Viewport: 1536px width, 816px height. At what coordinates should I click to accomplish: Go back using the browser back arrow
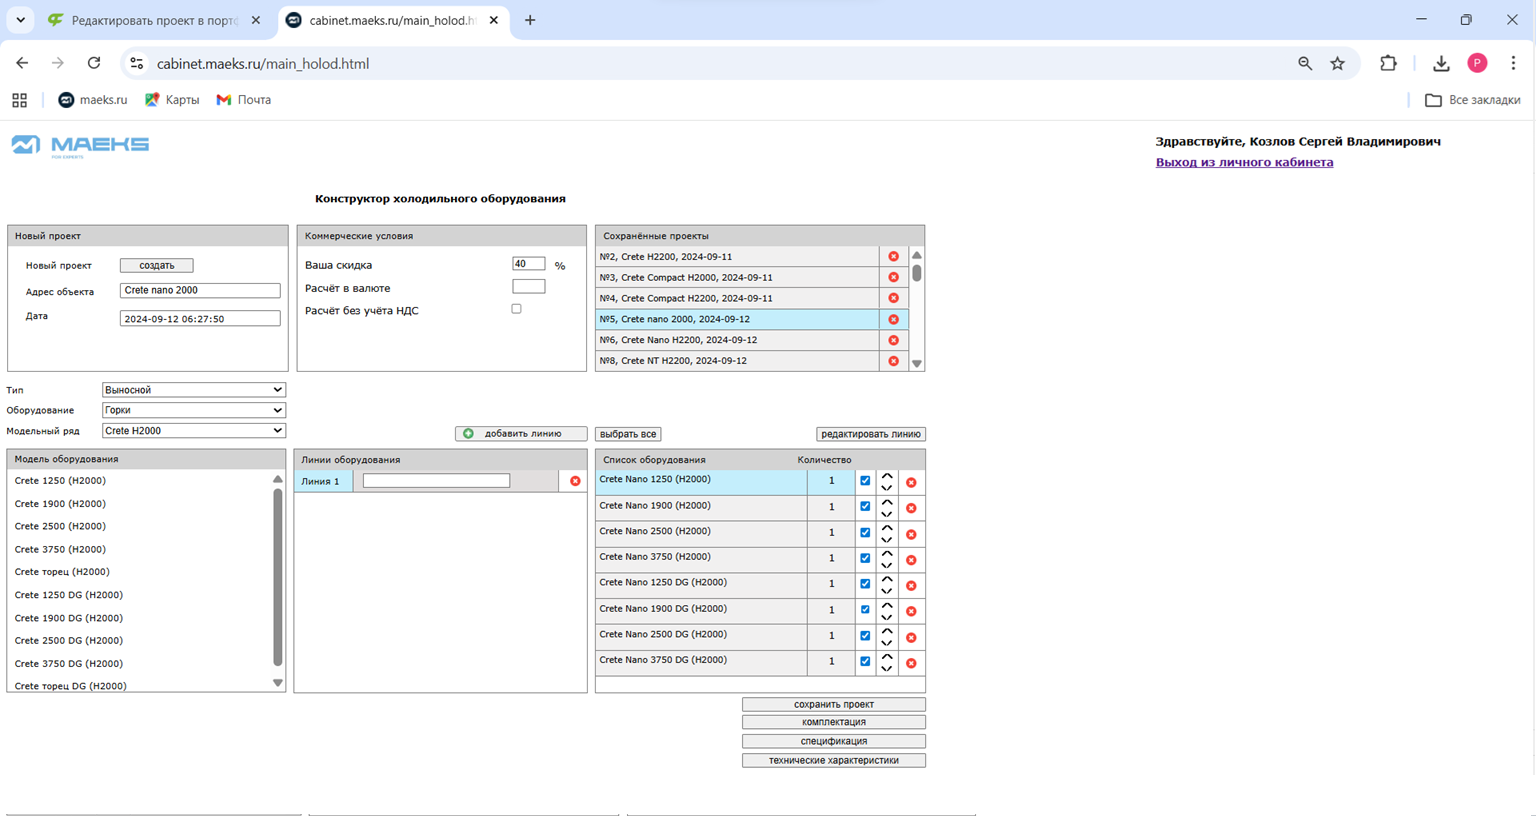(x=22, y=63)
